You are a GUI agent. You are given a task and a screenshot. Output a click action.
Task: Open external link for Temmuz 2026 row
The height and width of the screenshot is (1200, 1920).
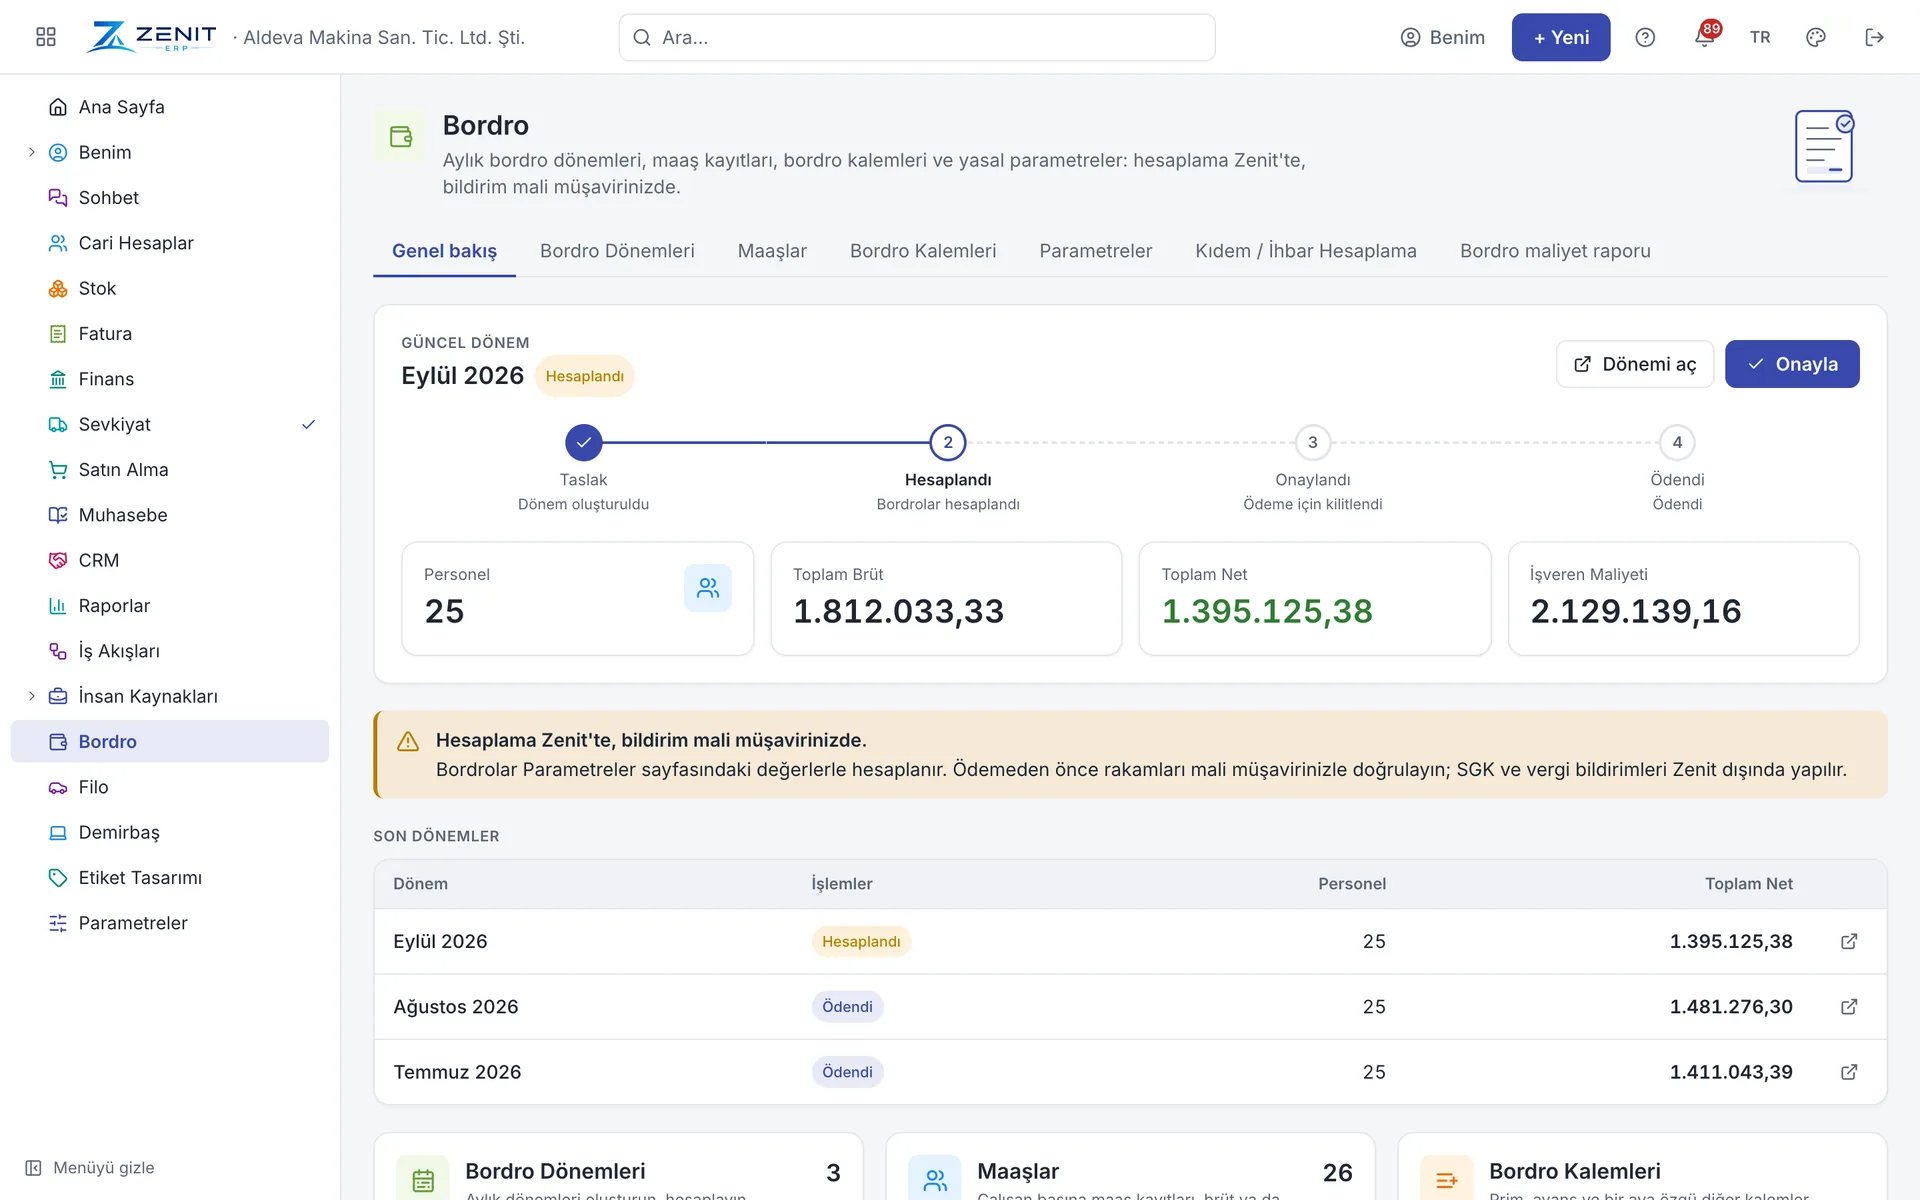(x=1849, y=1072)
